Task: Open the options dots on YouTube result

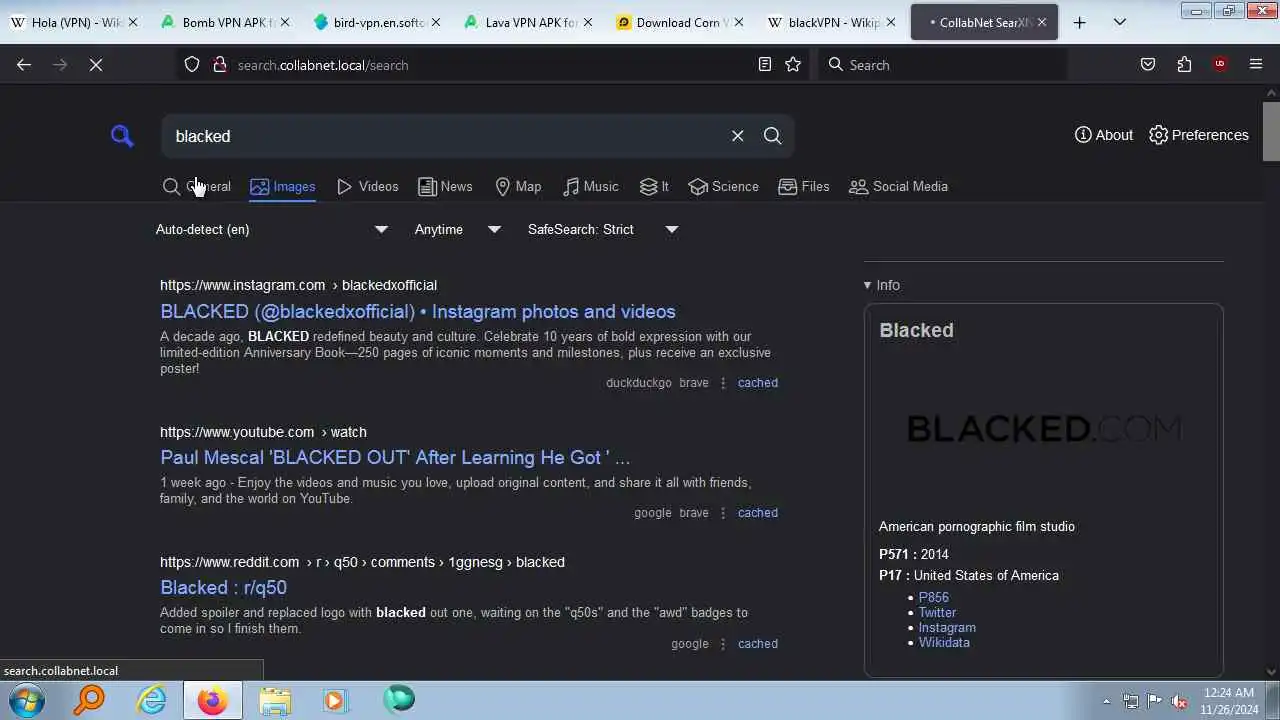Action: (x=723, y=513)
